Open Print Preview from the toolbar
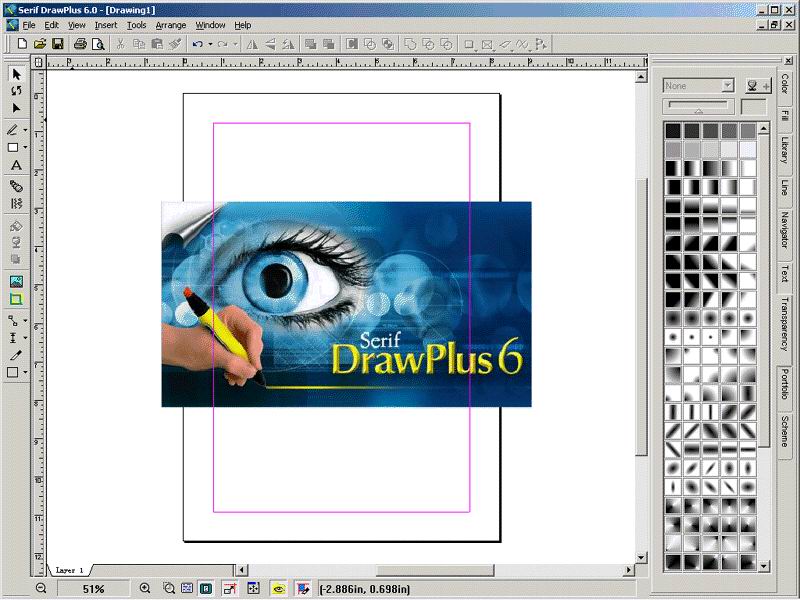This screenshot has height=600, width=800. click(x=98, y=44)
